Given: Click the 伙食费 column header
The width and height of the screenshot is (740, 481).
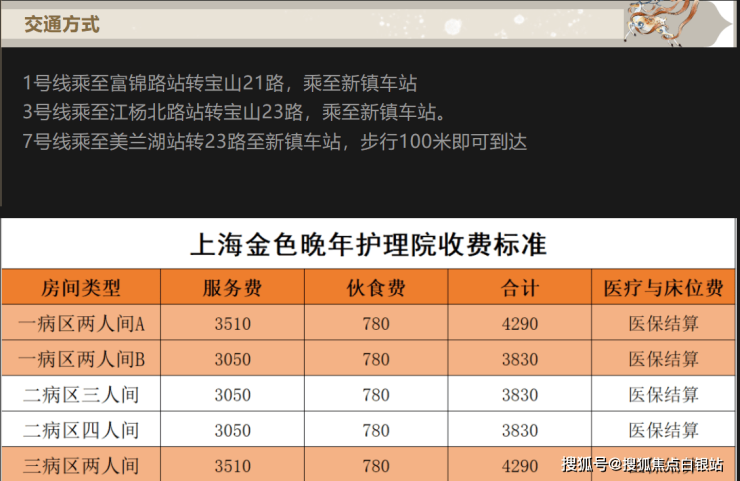Looking at the screenshot, I should click(x=376, y=287).
